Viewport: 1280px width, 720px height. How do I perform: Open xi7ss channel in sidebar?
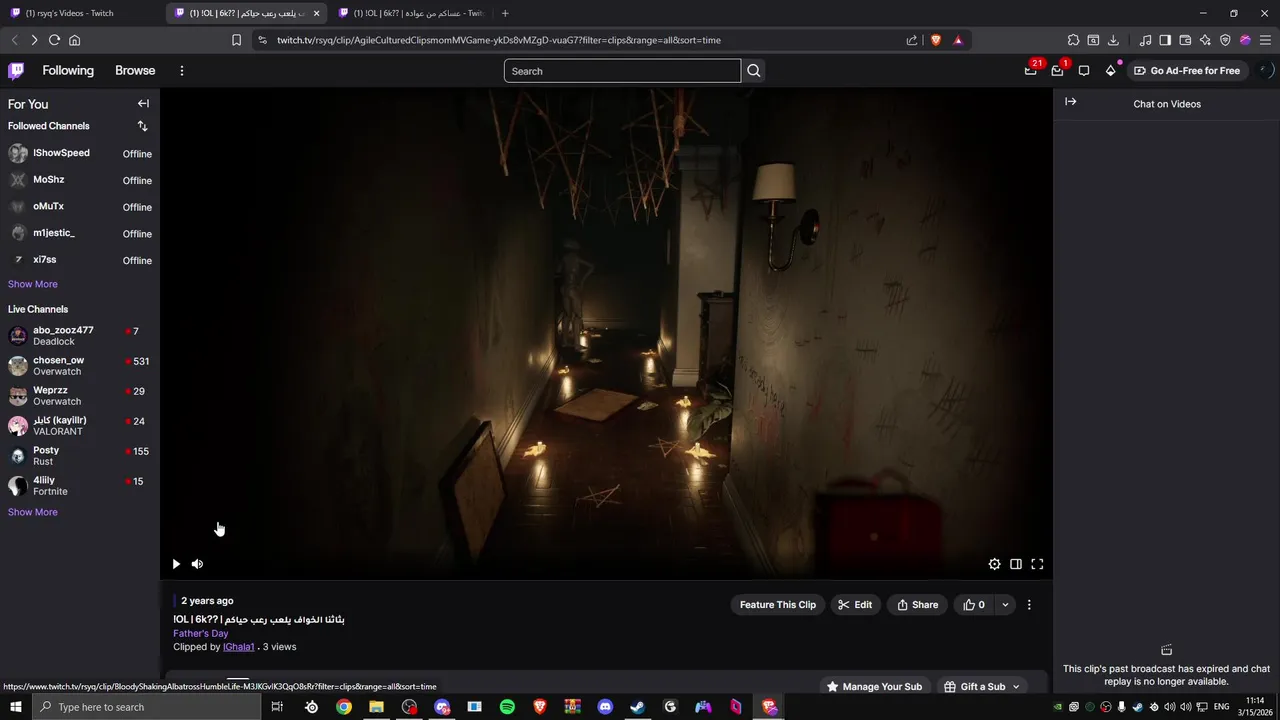[x=80, y=260]
